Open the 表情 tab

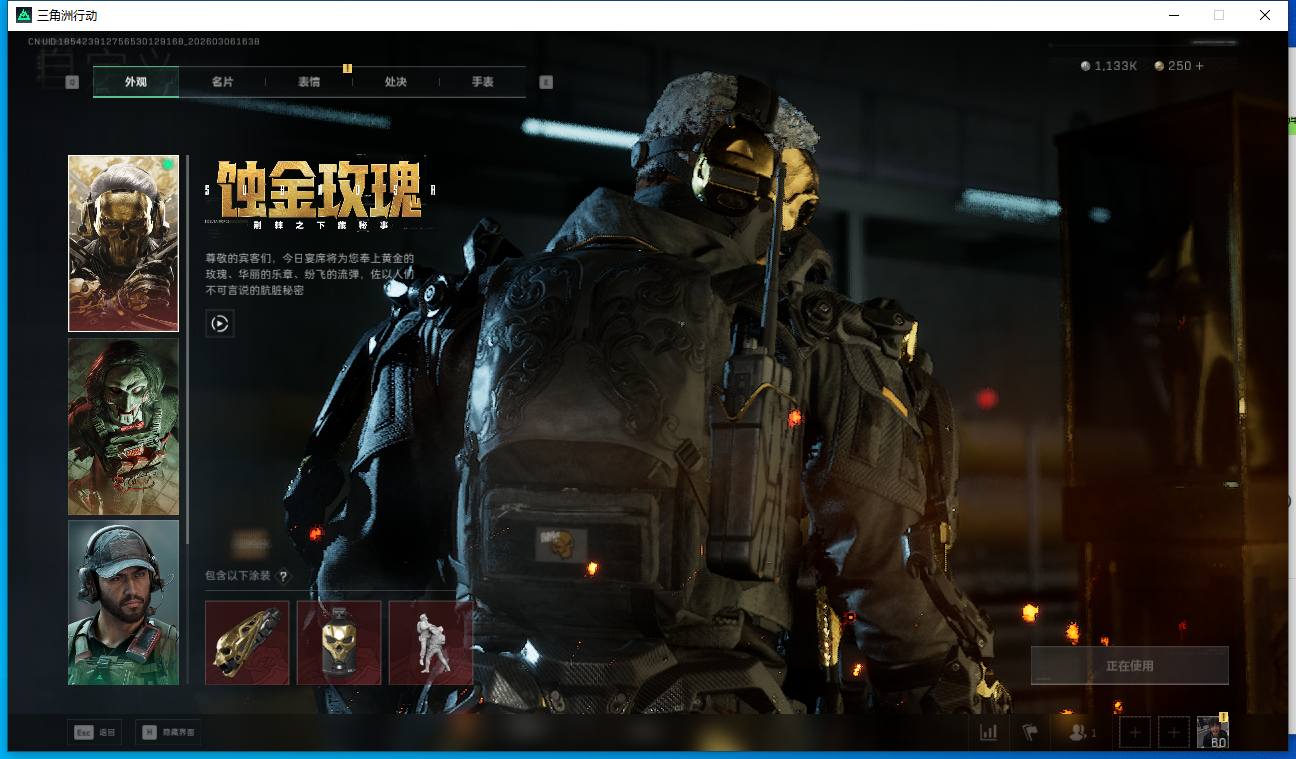(309, 82)
